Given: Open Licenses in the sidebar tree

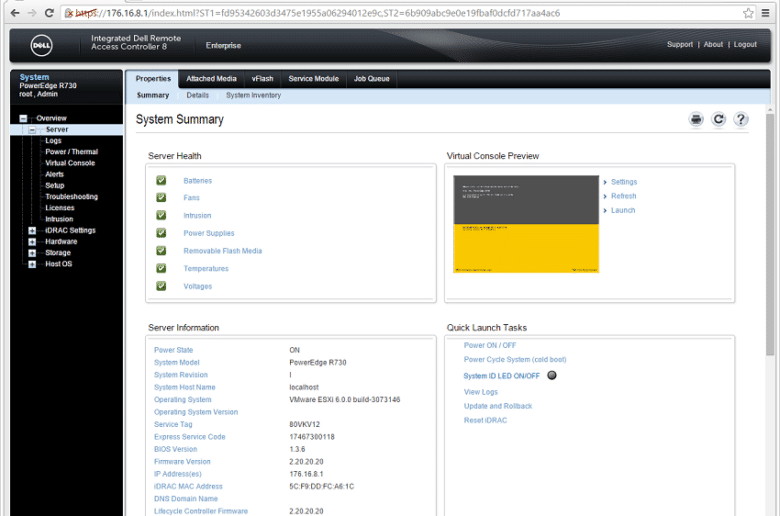Looking at the screenshot, I should coord(60,208).
